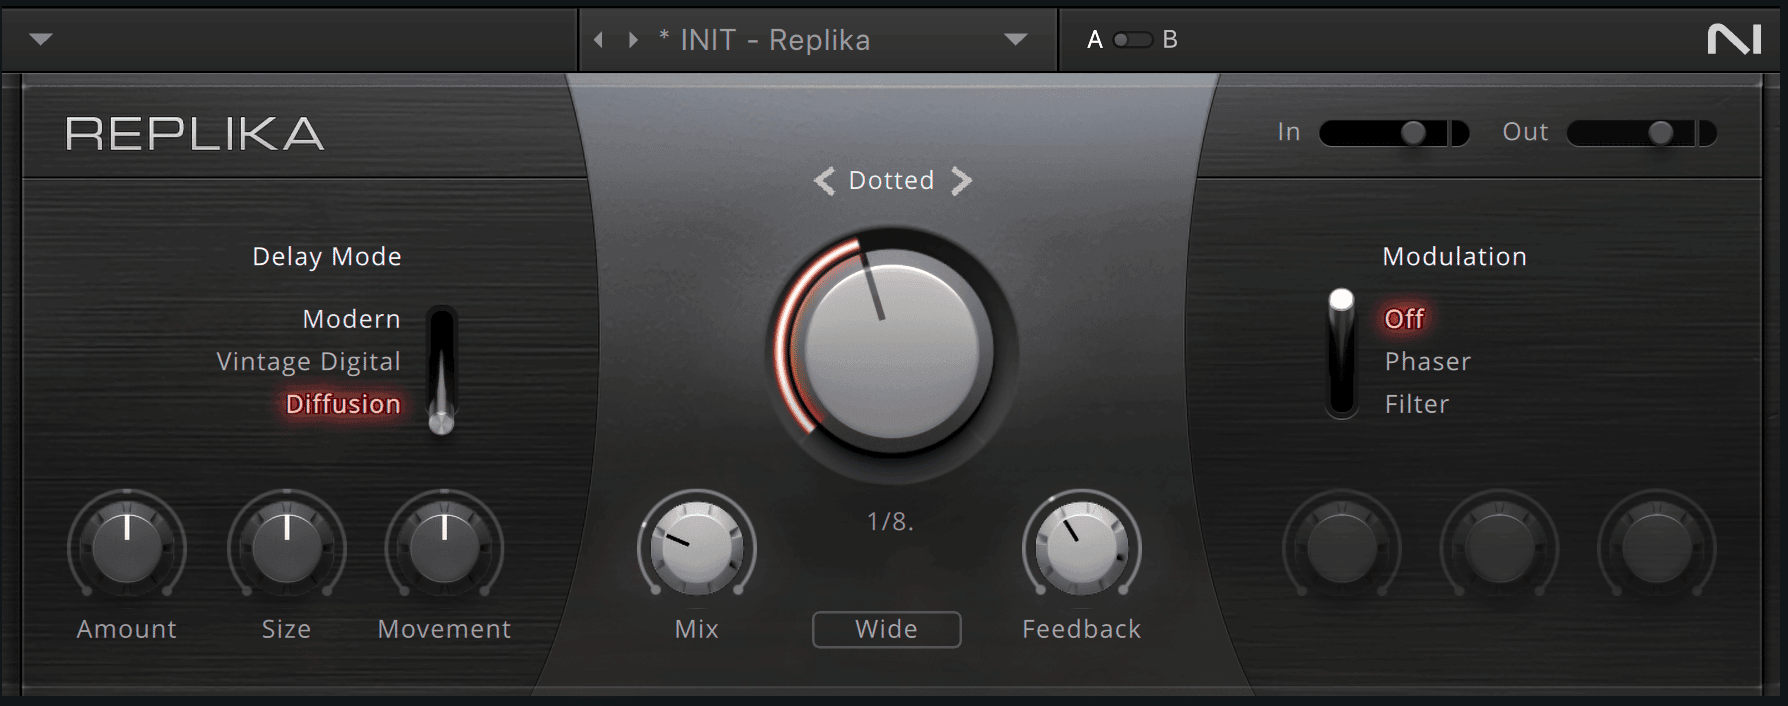Select previous delay style left of Dotted
1788x706 pixels.
pyautogui.click(x=824, y=181)
